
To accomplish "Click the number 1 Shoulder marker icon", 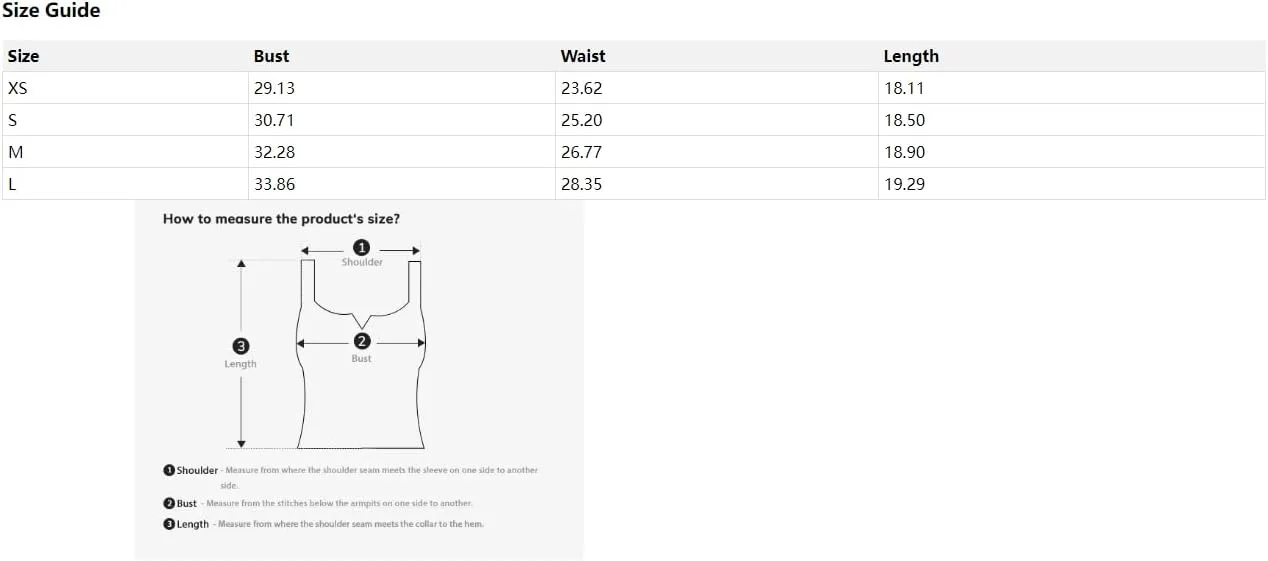I will tap(362, 247).
